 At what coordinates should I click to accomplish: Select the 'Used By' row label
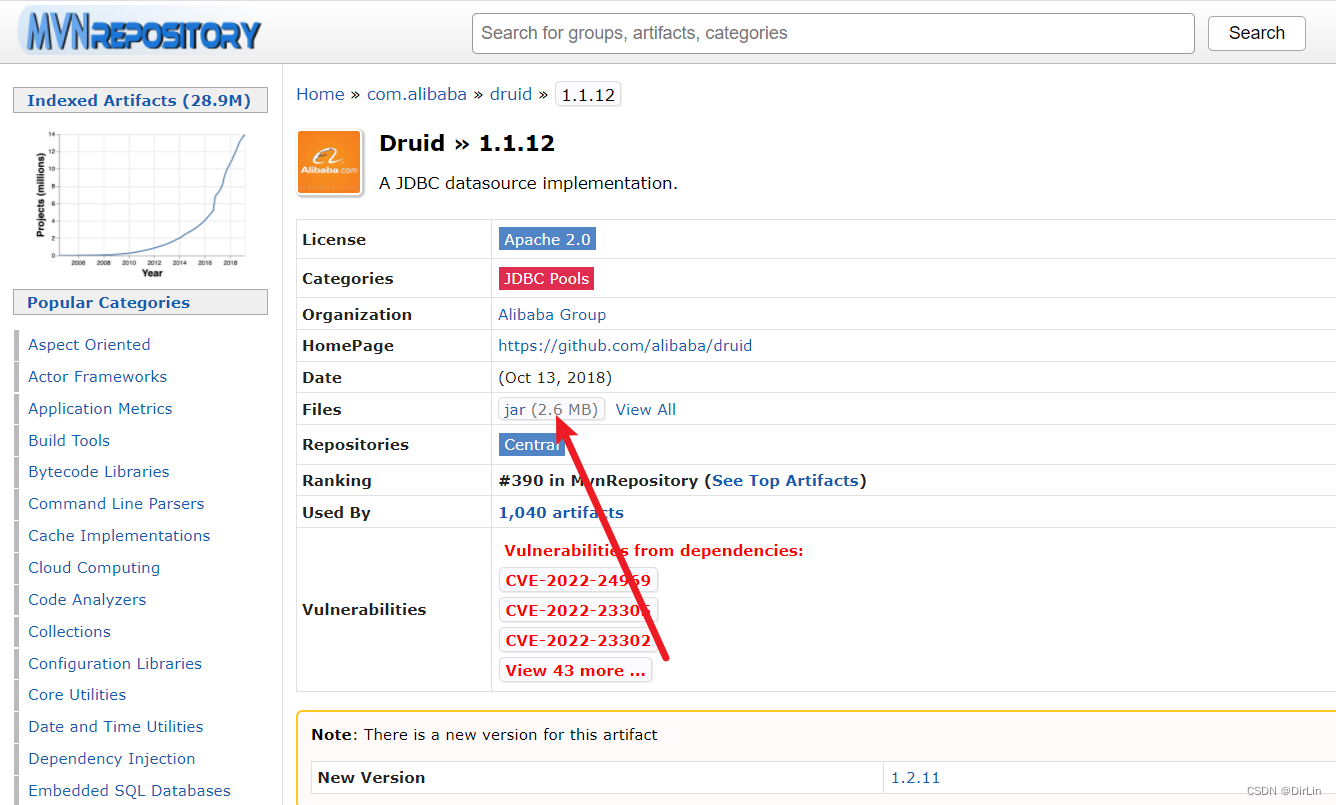point(336,512)
